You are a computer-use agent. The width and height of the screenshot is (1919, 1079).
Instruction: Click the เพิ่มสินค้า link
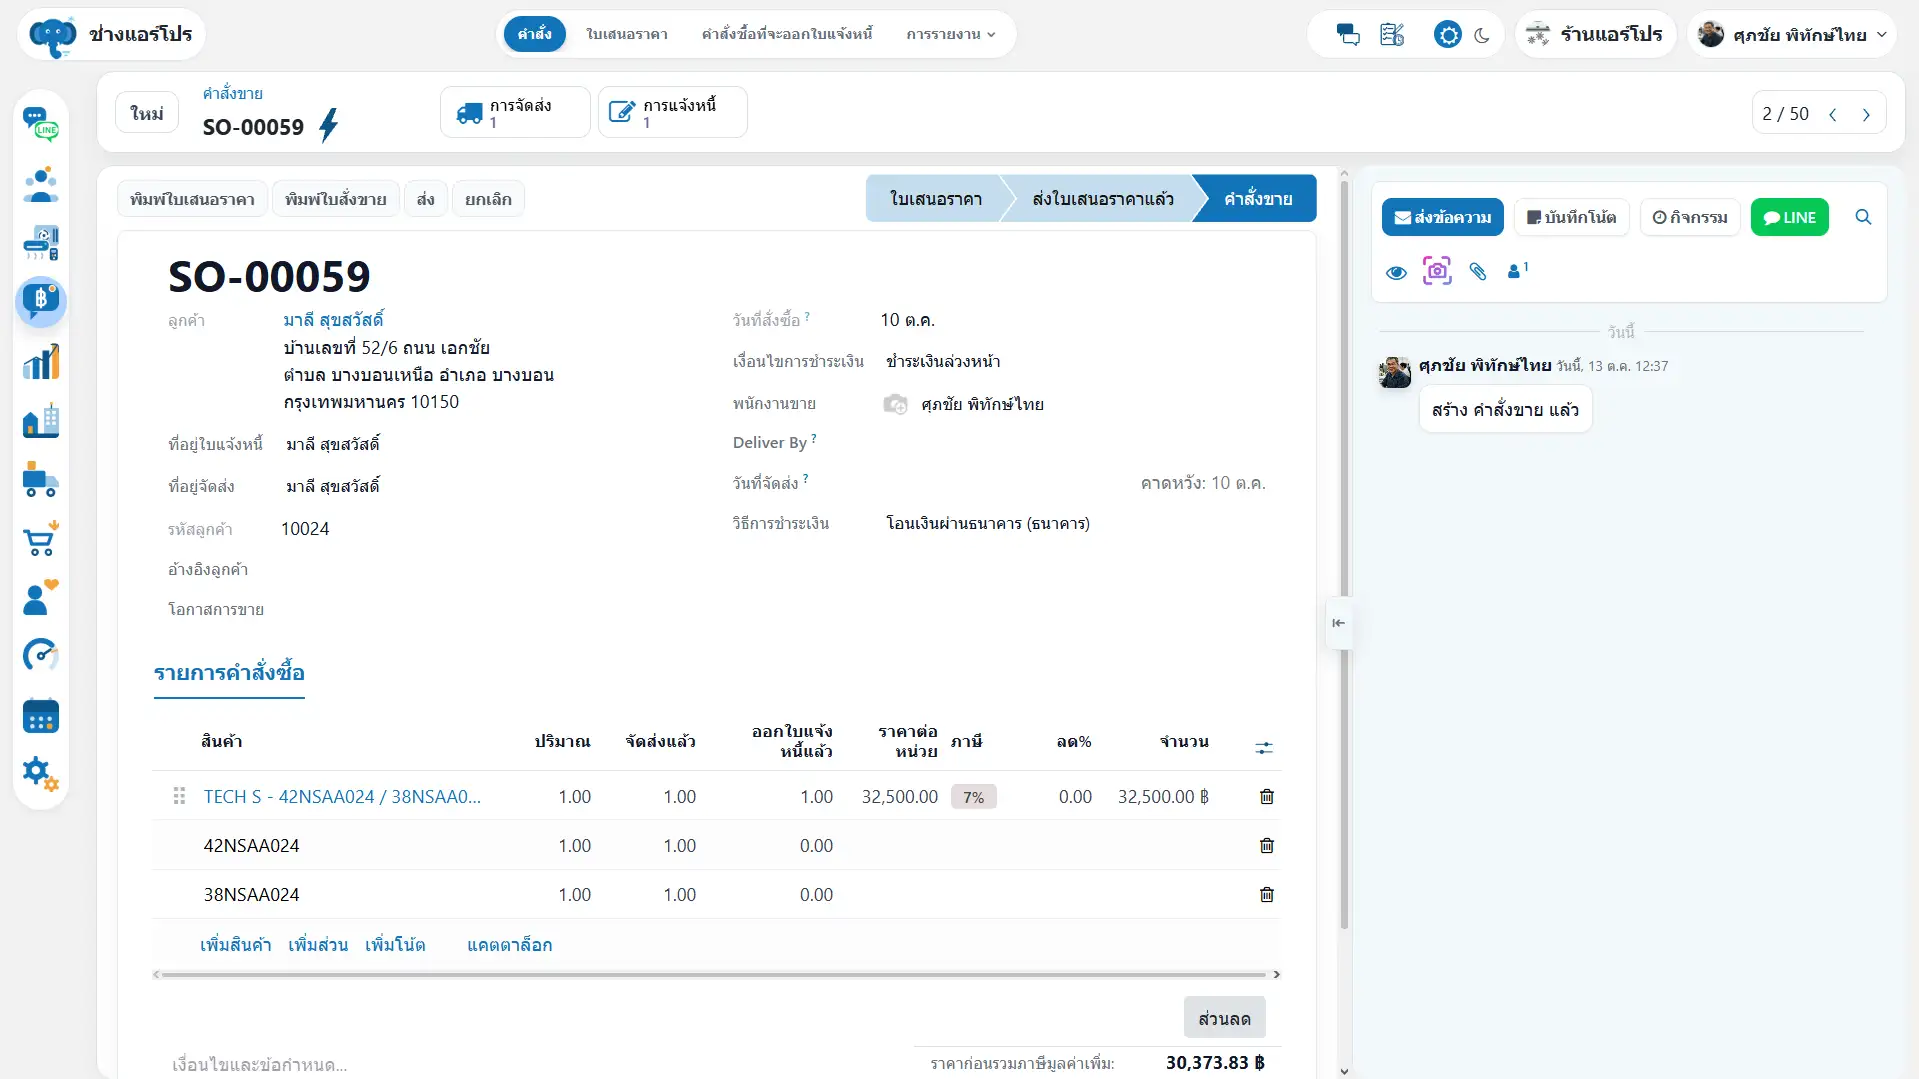235,945
